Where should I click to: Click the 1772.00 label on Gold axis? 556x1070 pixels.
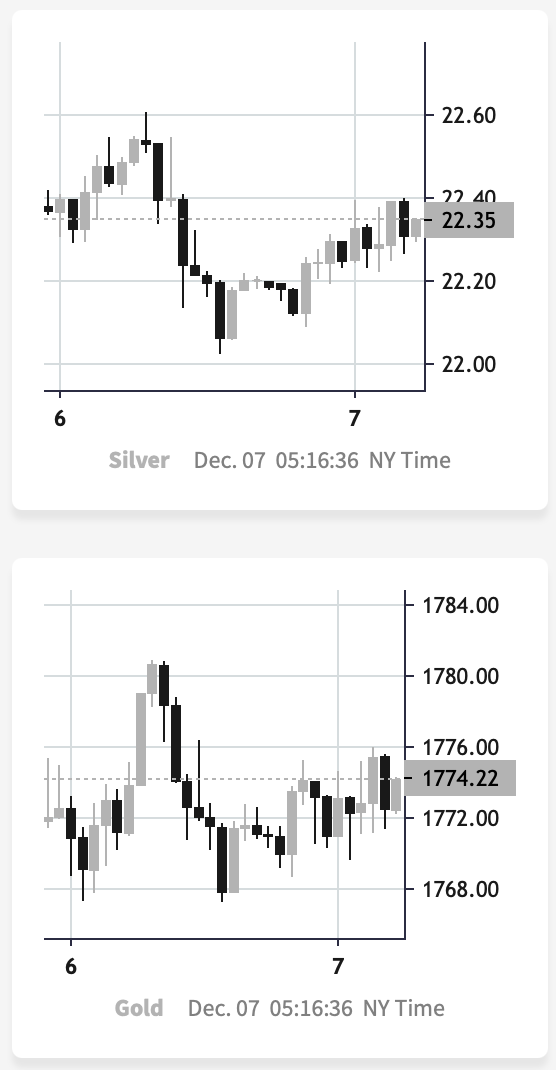pos(460,818)
